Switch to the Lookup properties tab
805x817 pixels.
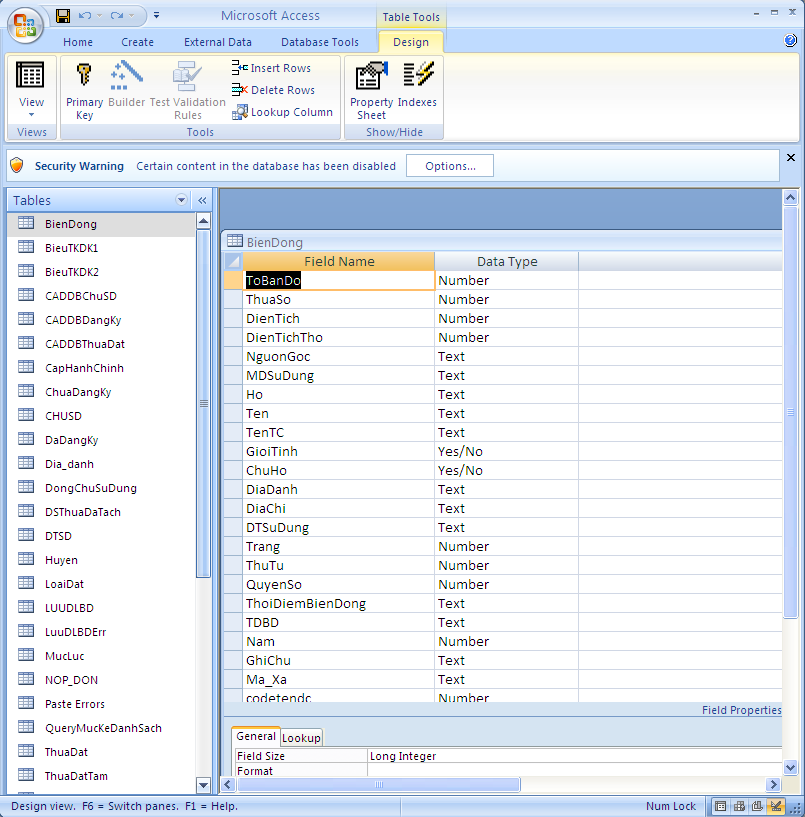click(301, 737)
